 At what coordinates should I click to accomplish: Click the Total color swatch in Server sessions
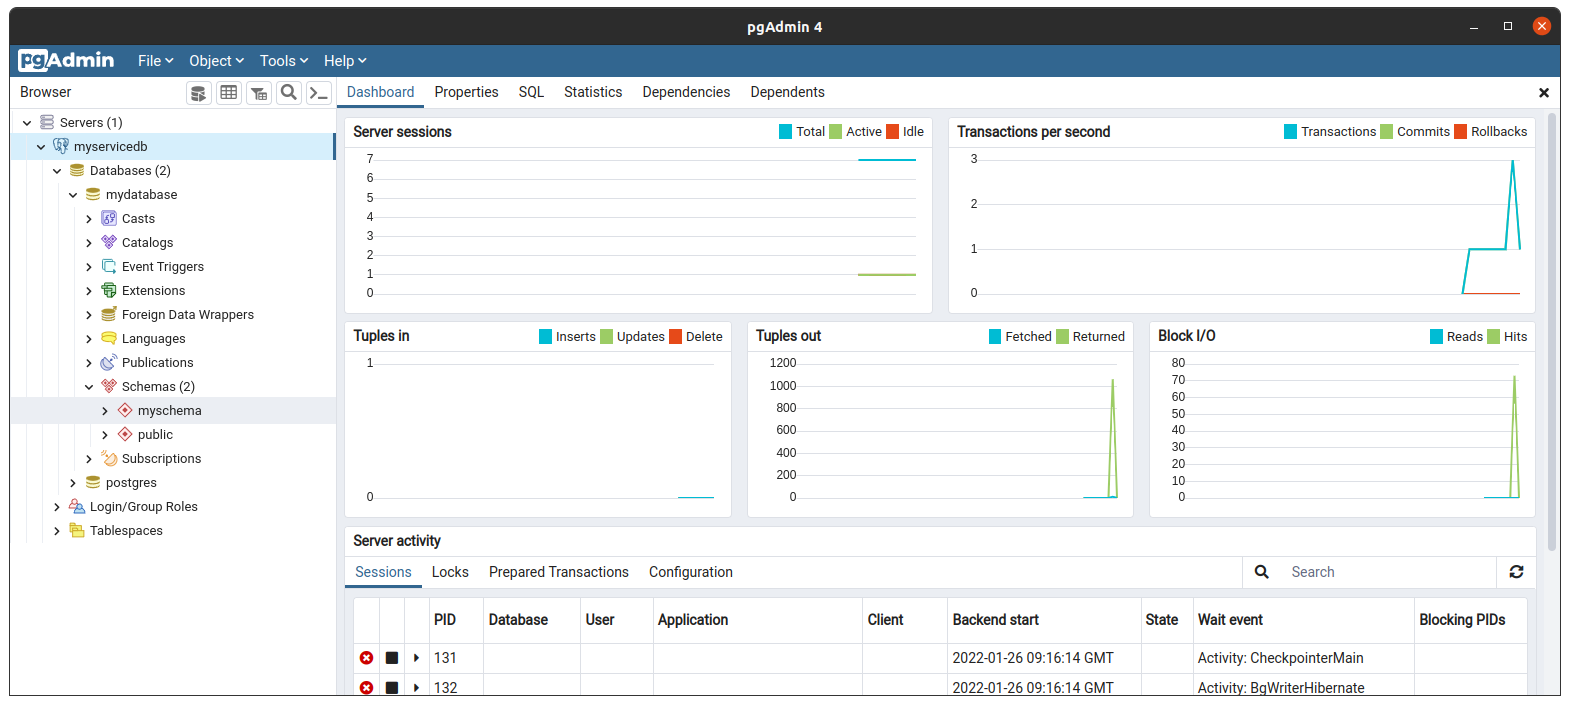tap(786, 132)
